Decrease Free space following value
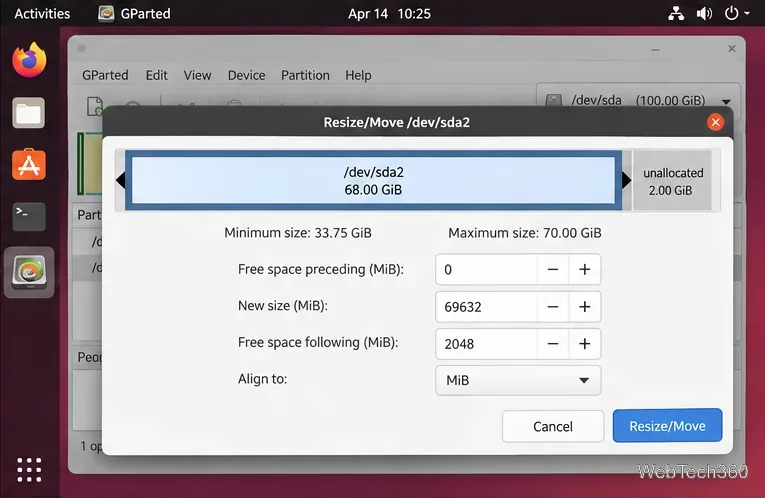765x498 pixels. click(553, 344)
